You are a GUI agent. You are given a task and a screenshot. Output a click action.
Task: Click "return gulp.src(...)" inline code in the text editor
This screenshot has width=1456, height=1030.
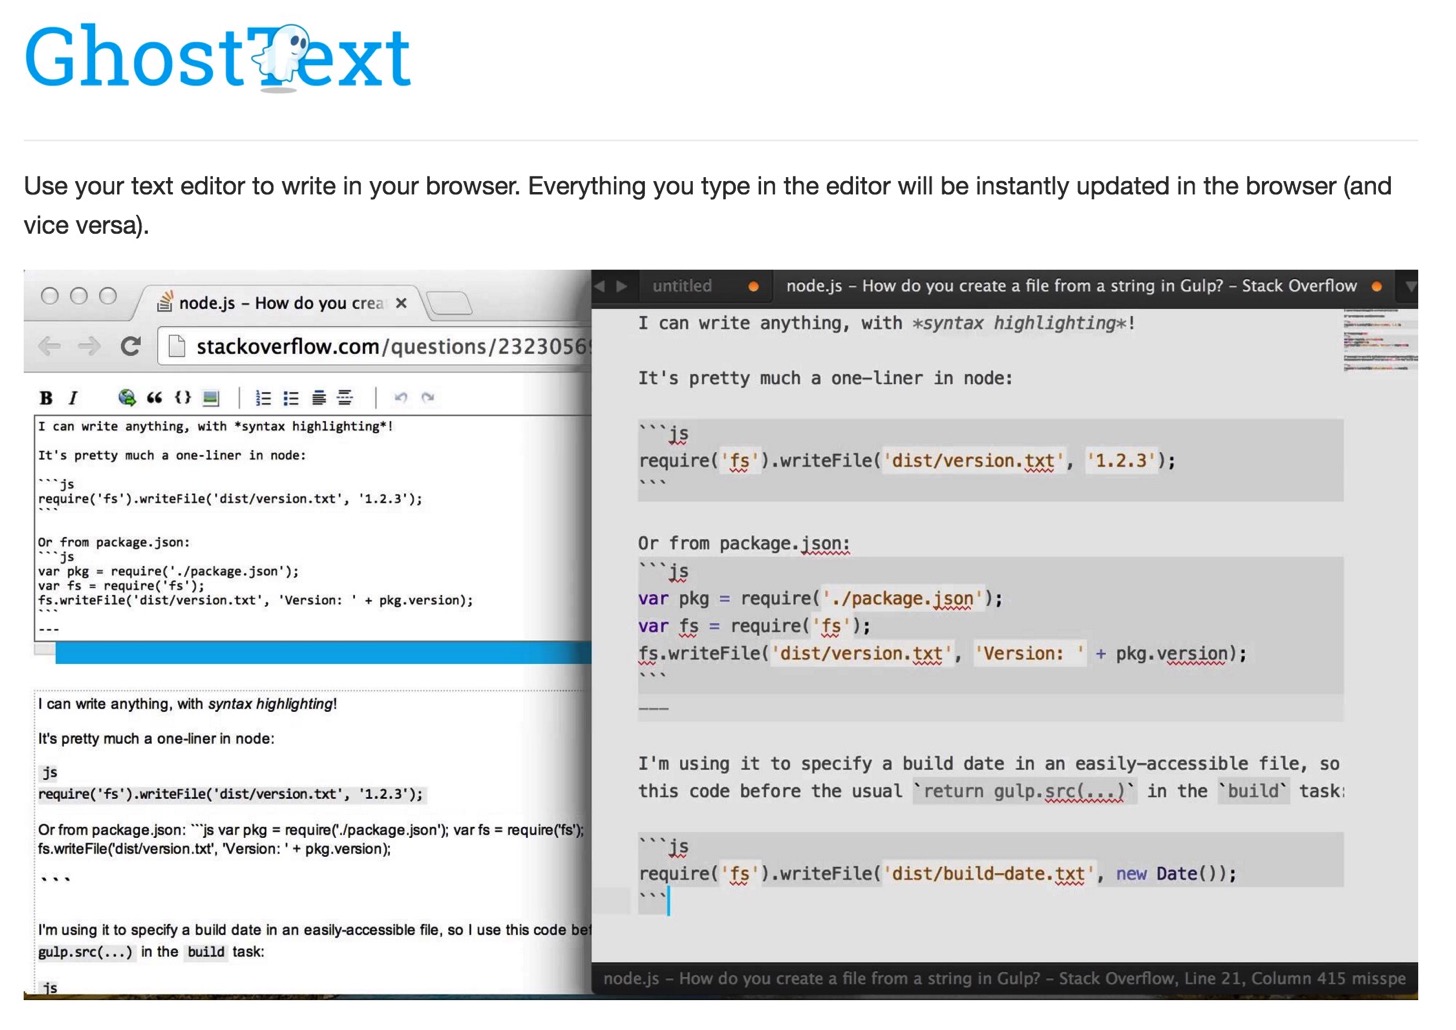point(1024,792)
